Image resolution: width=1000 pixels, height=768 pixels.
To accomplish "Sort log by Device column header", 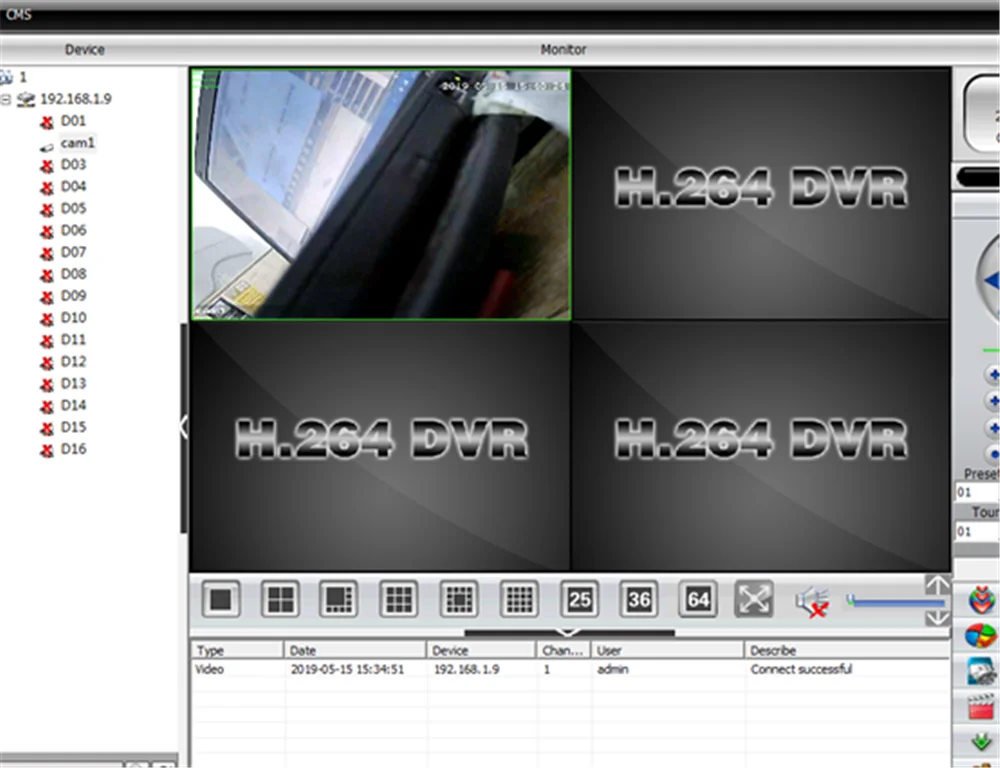I will click(x=481, y=650).
